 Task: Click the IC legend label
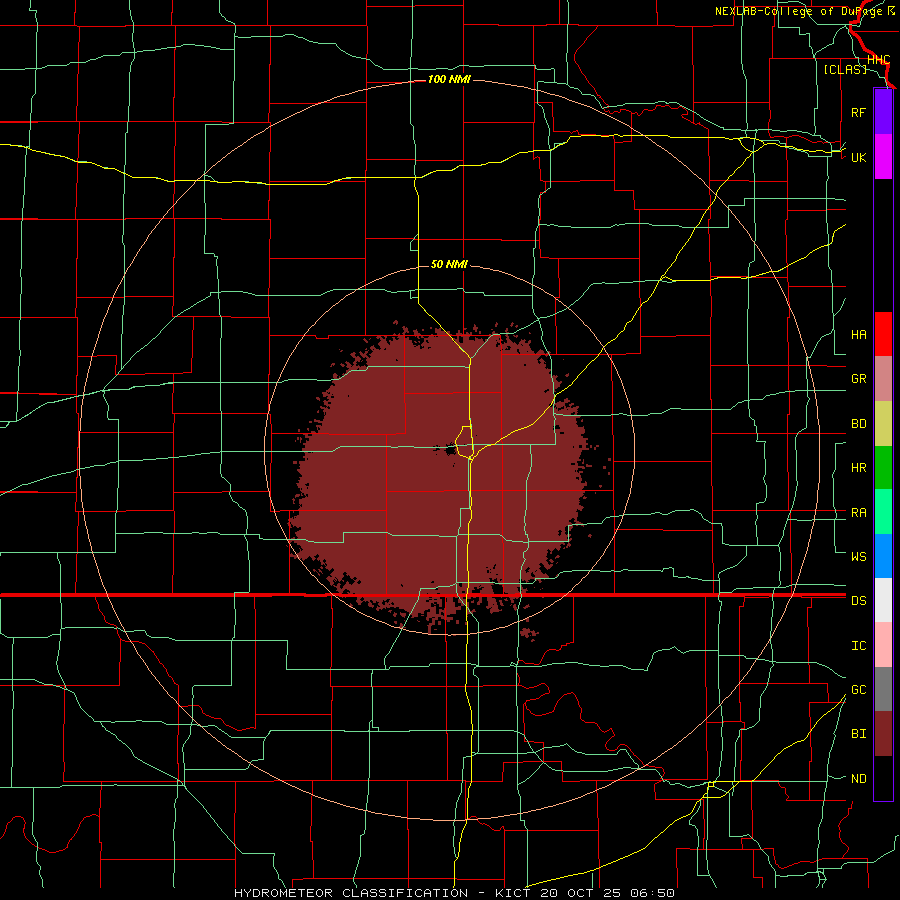pyautogui.click(x=858, y=646)
